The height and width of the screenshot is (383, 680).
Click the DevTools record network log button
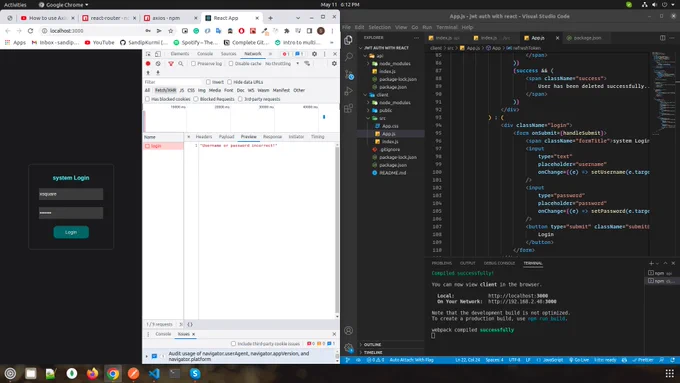coord(148,63)
